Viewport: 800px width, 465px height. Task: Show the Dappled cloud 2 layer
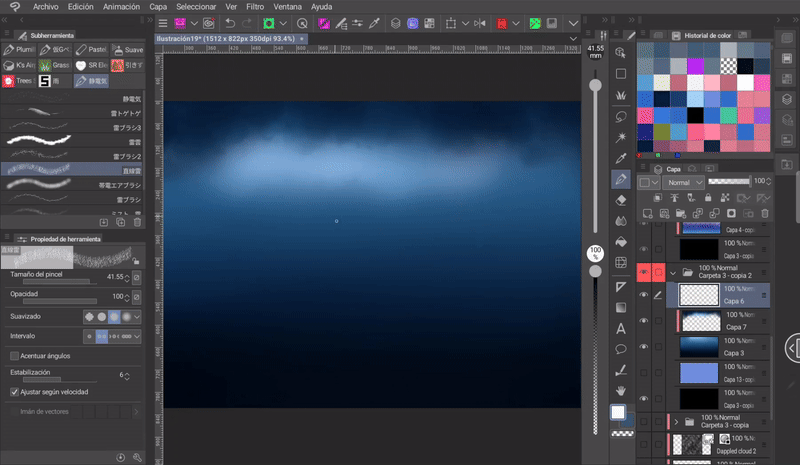tap(644, 444)
